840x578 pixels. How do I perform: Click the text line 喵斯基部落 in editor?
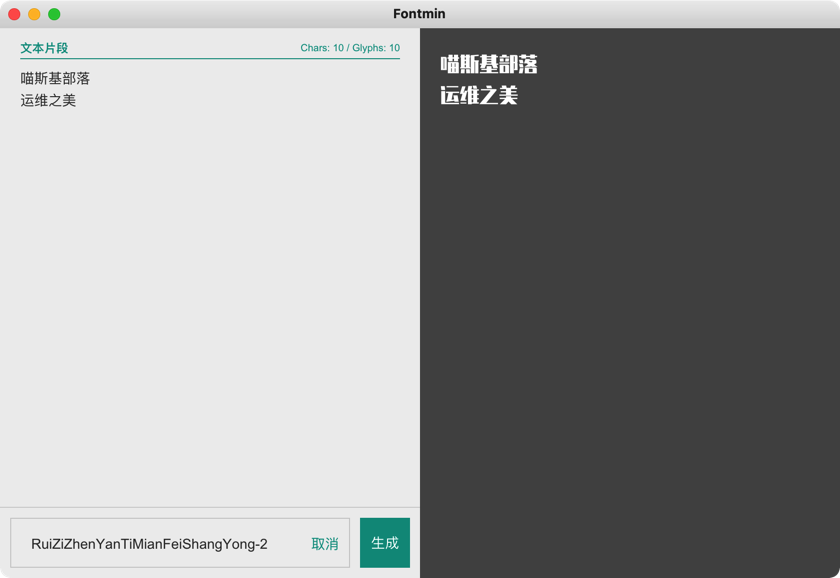[x=55, y=78]
